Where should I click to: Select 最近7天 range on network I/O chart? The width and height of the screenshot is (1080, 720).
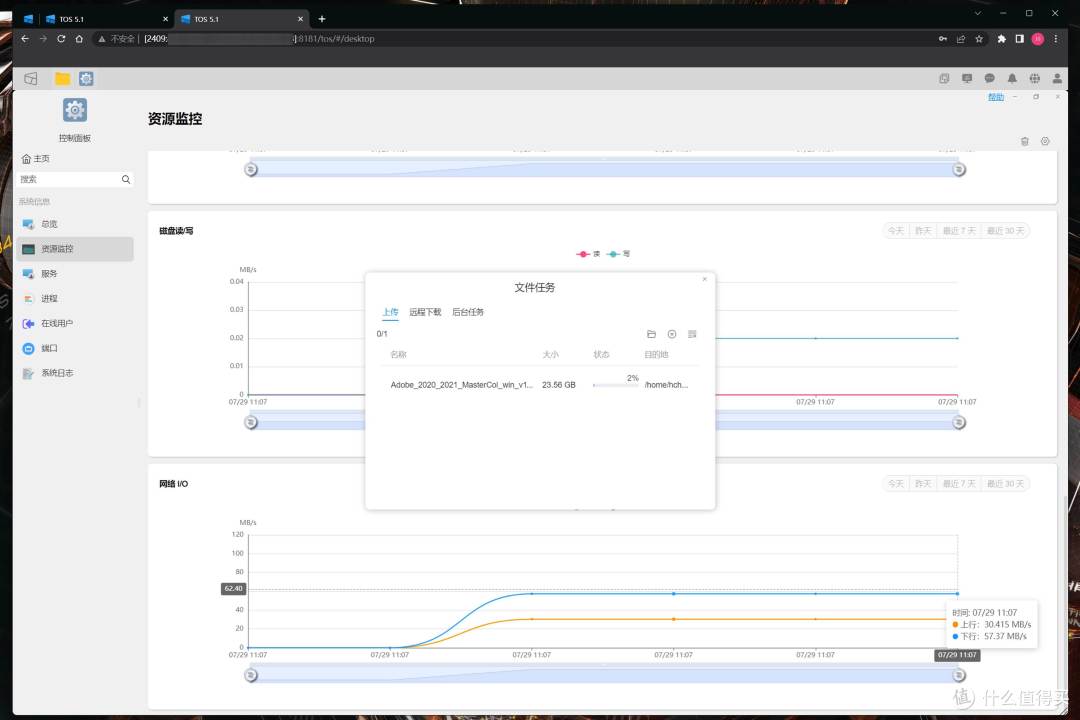point(959,484)
